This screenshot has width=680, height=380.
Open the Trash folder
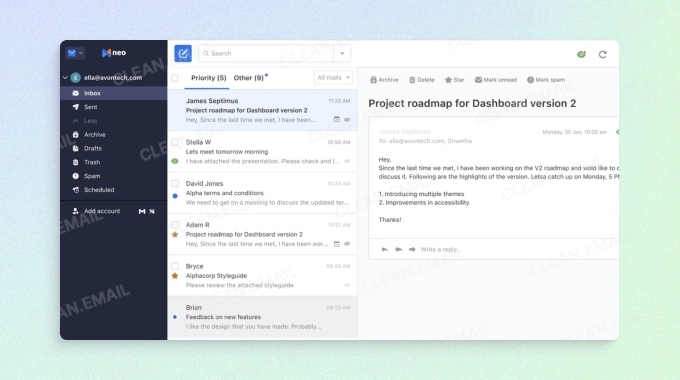click(114, 162)
